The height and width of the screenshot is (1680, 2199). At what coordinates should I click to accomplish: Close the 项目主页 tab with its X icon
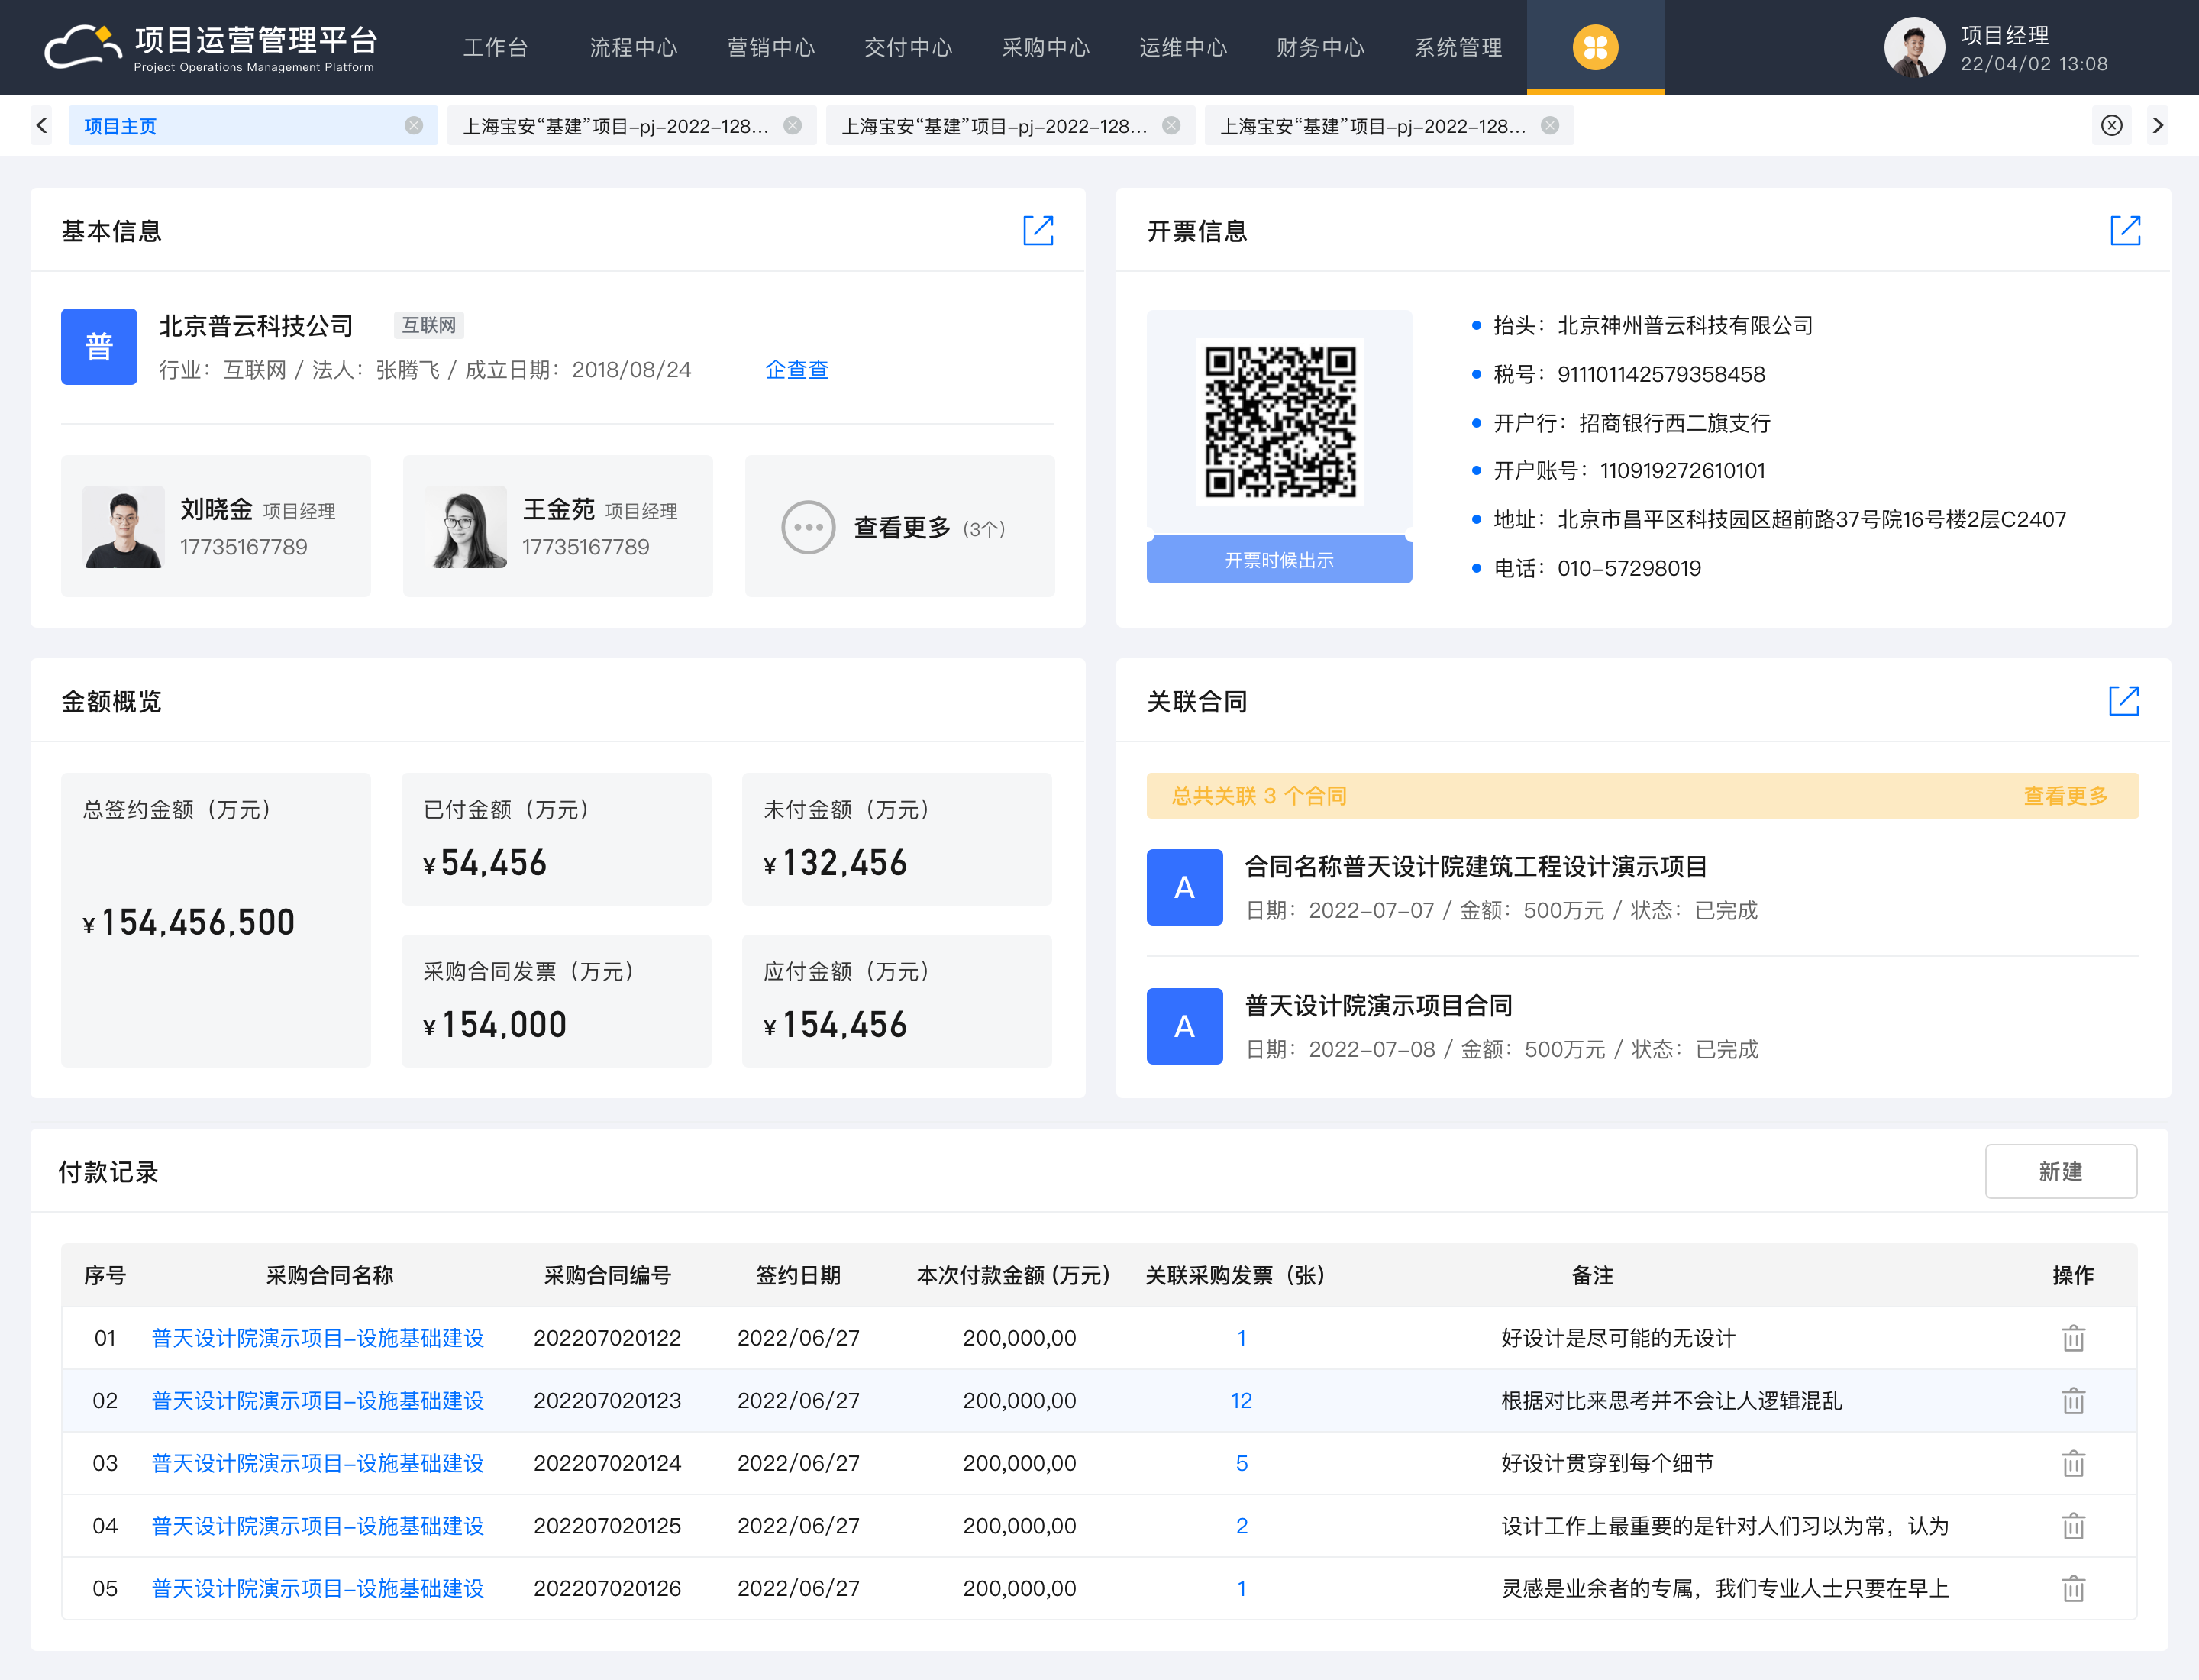click(x=413, y=126)
